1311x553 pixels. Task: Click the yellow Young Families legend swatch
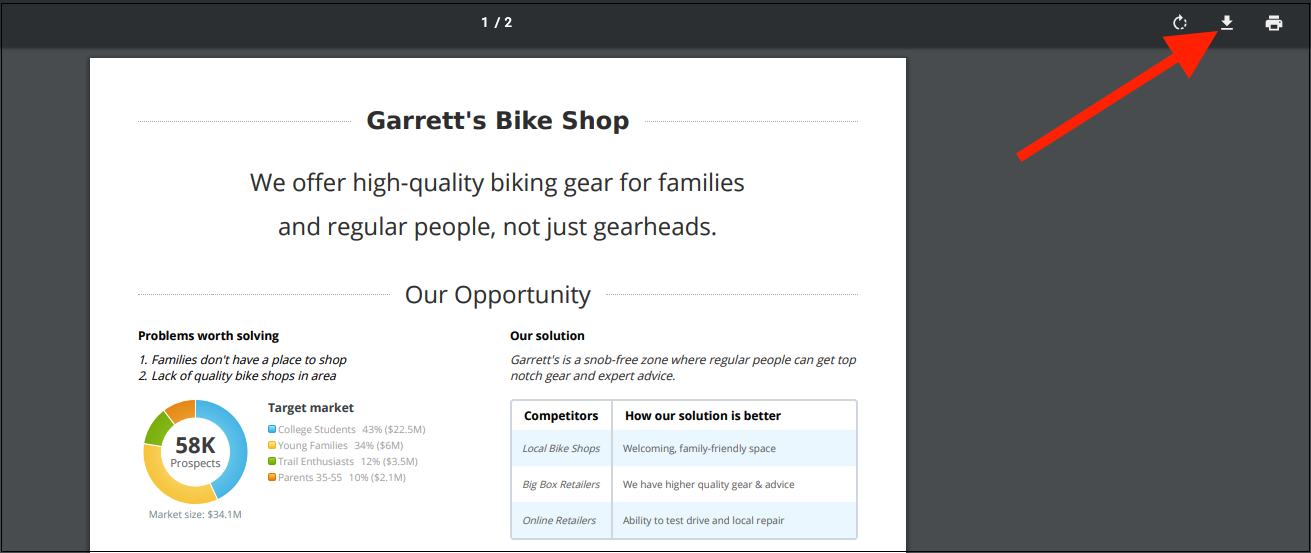272,446
